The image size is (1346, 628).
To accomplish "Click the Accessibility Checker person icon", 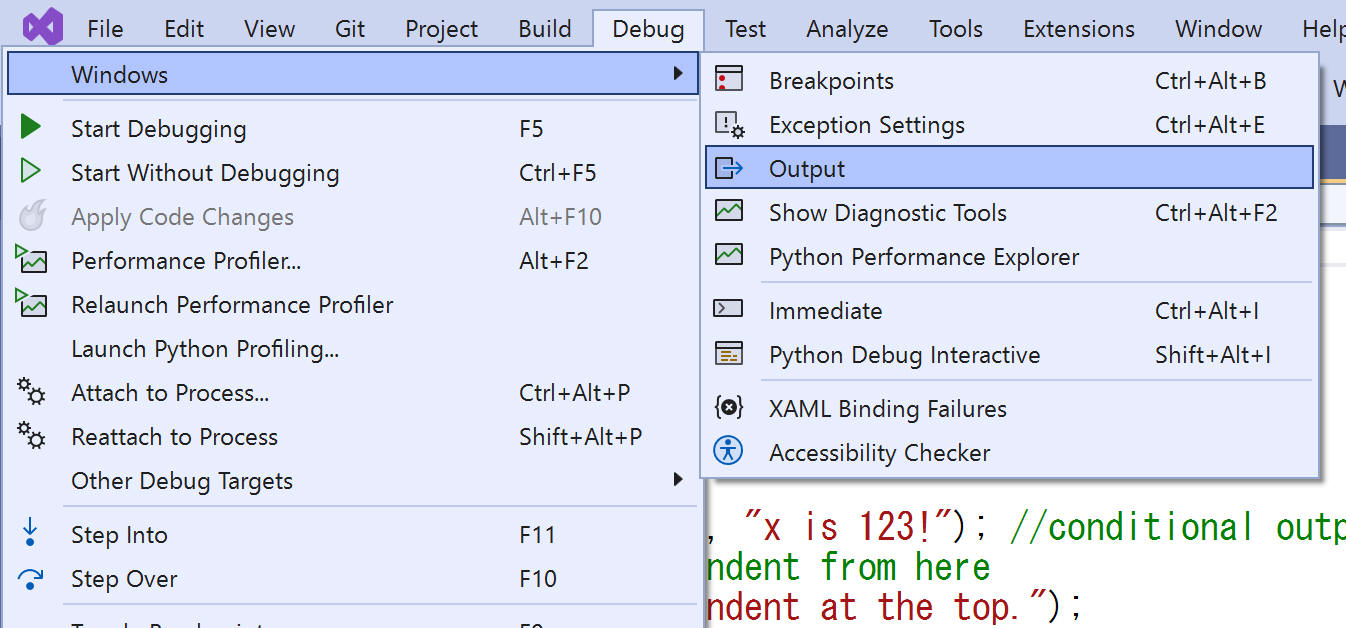I will [729, 451].
